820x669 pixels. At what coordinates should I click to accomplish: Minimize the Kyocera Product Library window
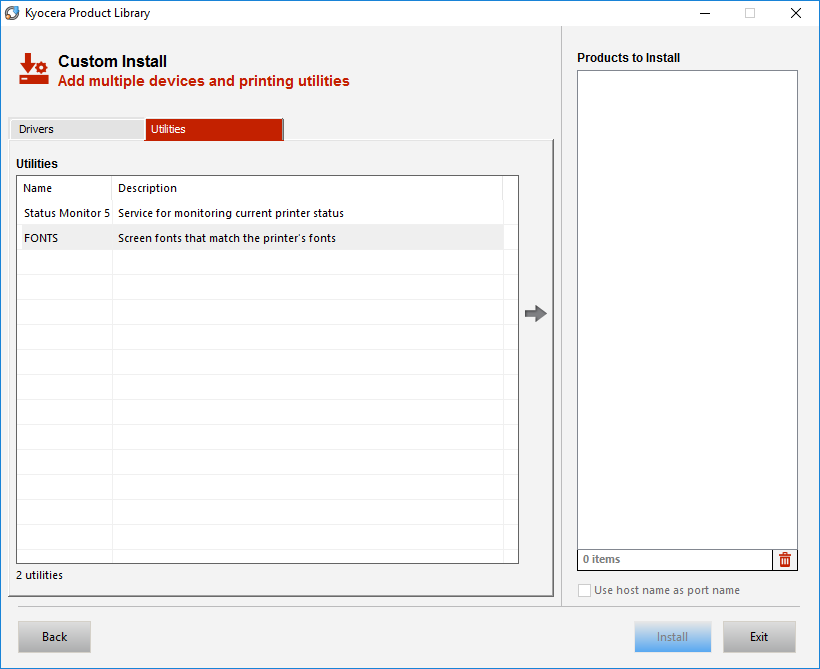point(704,13)
